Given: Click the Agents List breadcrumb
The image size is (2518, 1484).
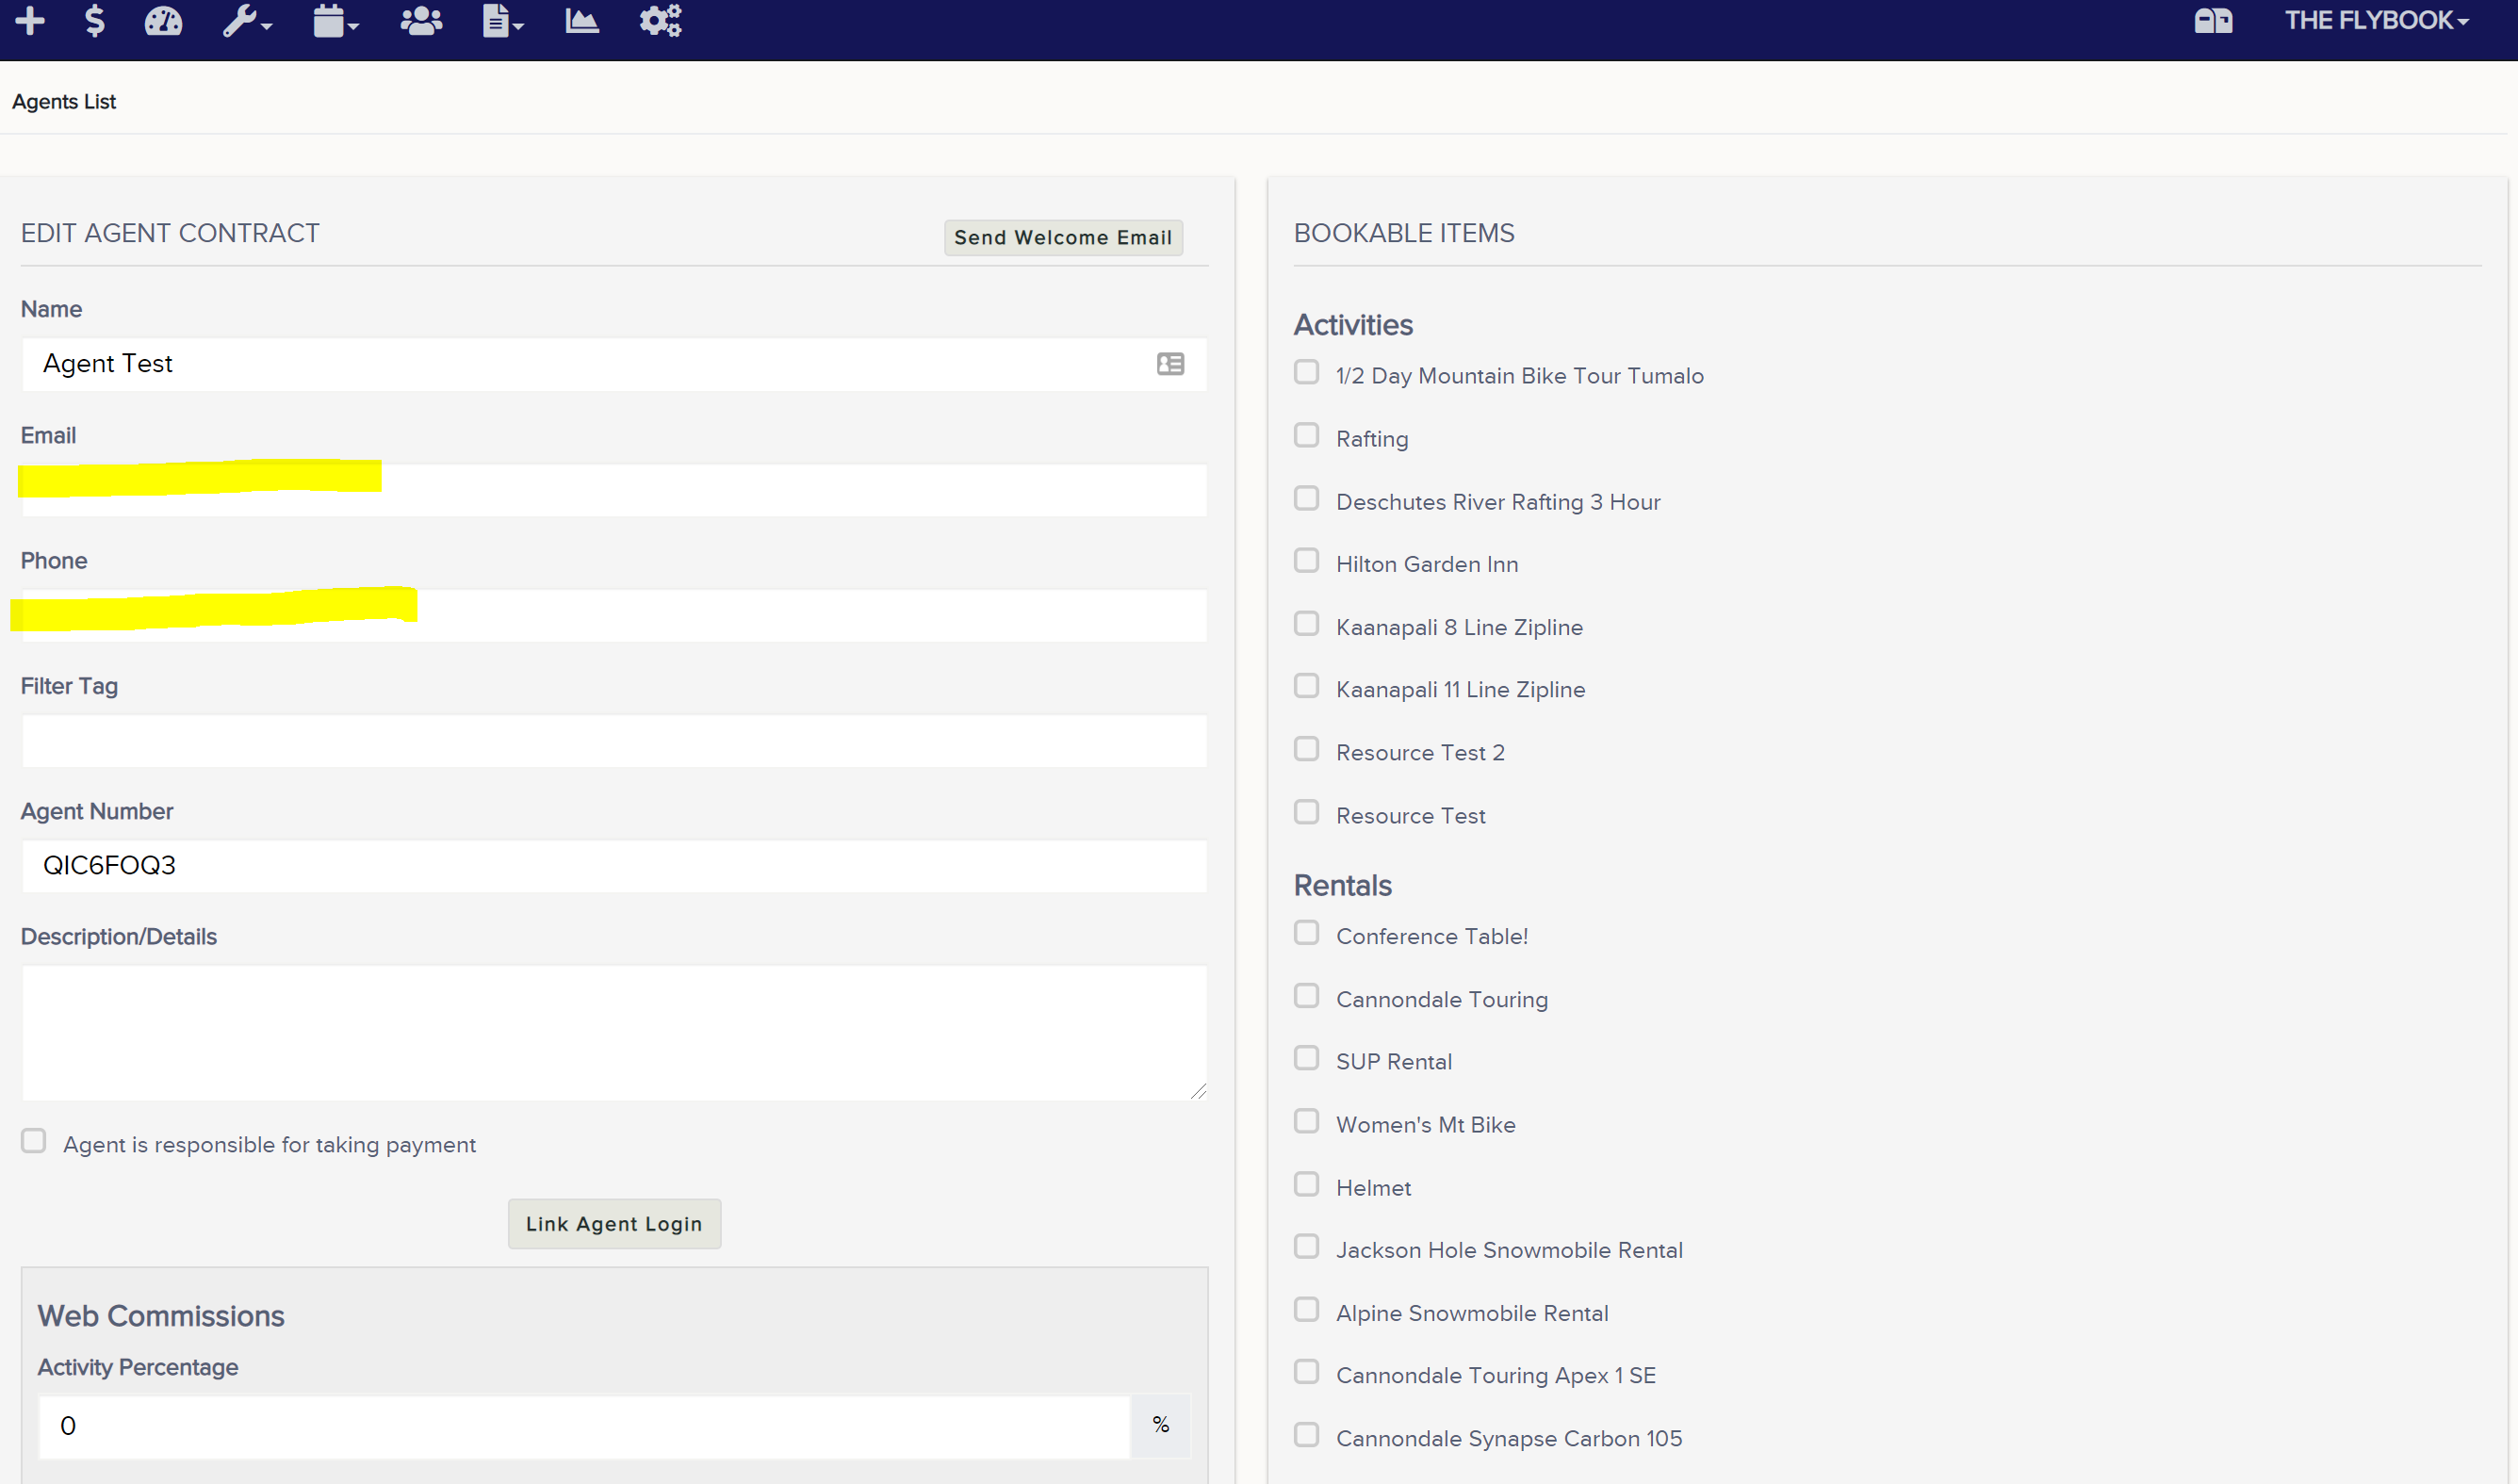Looking at the screenshot, I should [x=63, y=101].
